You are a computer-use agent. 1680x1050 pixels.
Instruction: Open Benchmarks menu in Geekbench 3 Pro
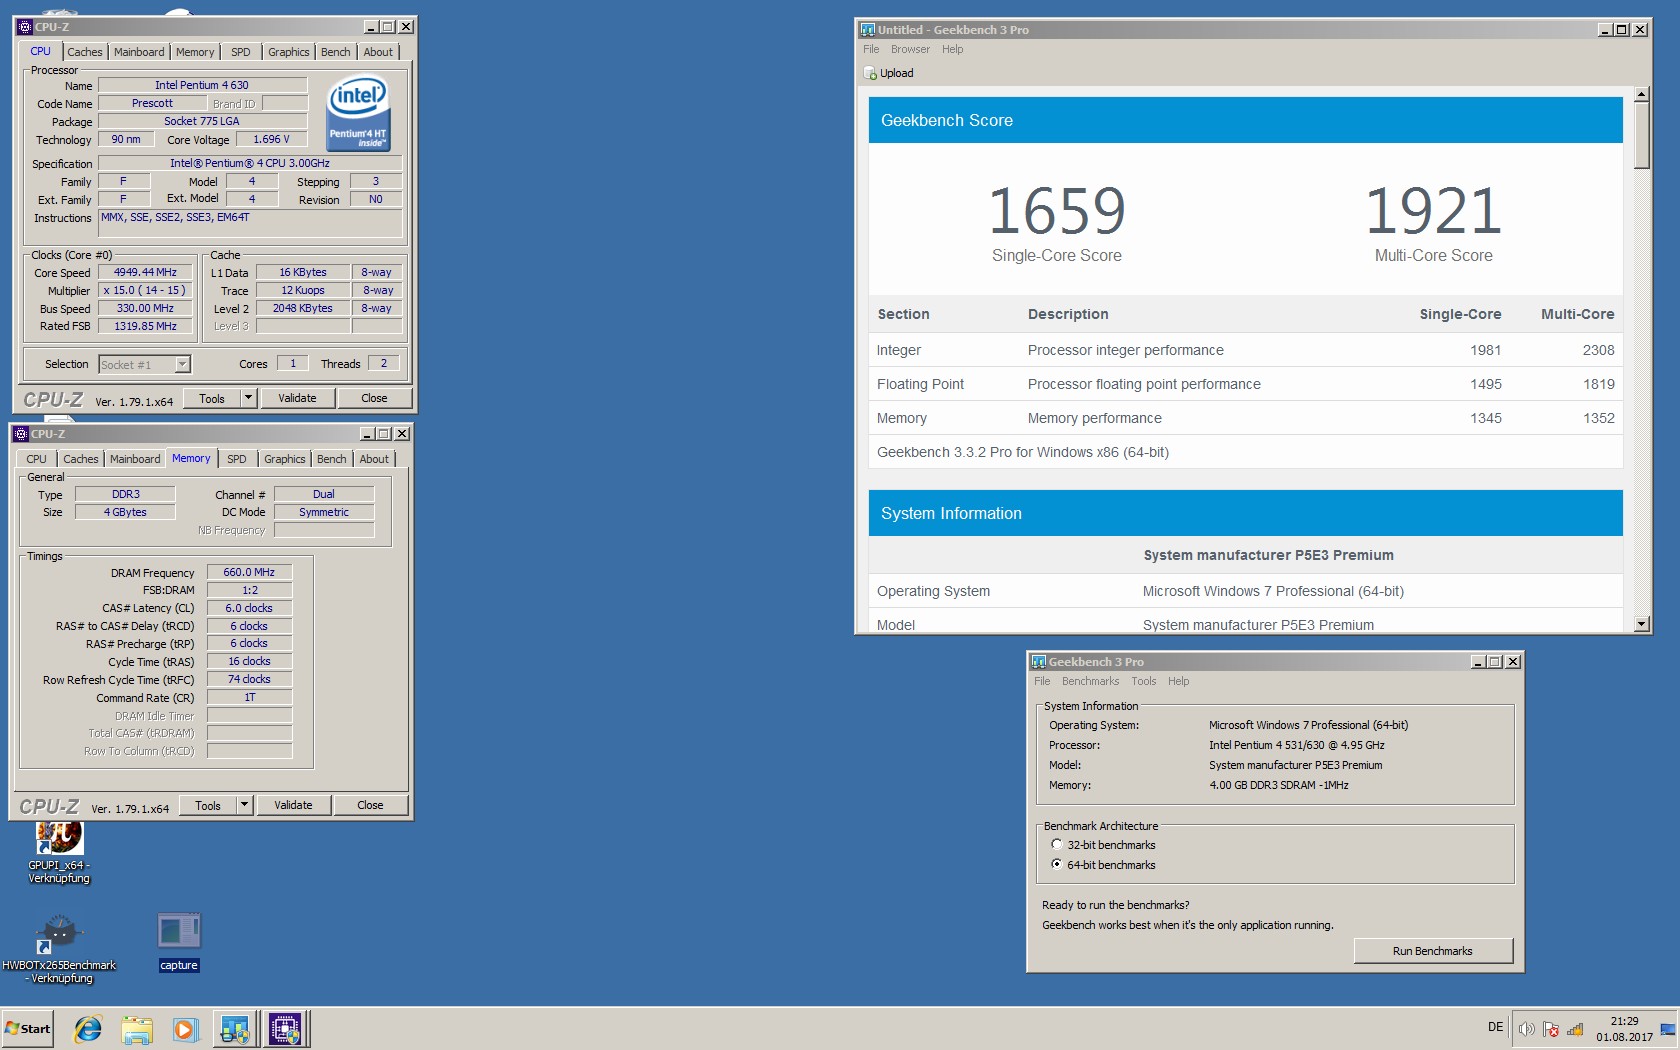pos(1090,681)
